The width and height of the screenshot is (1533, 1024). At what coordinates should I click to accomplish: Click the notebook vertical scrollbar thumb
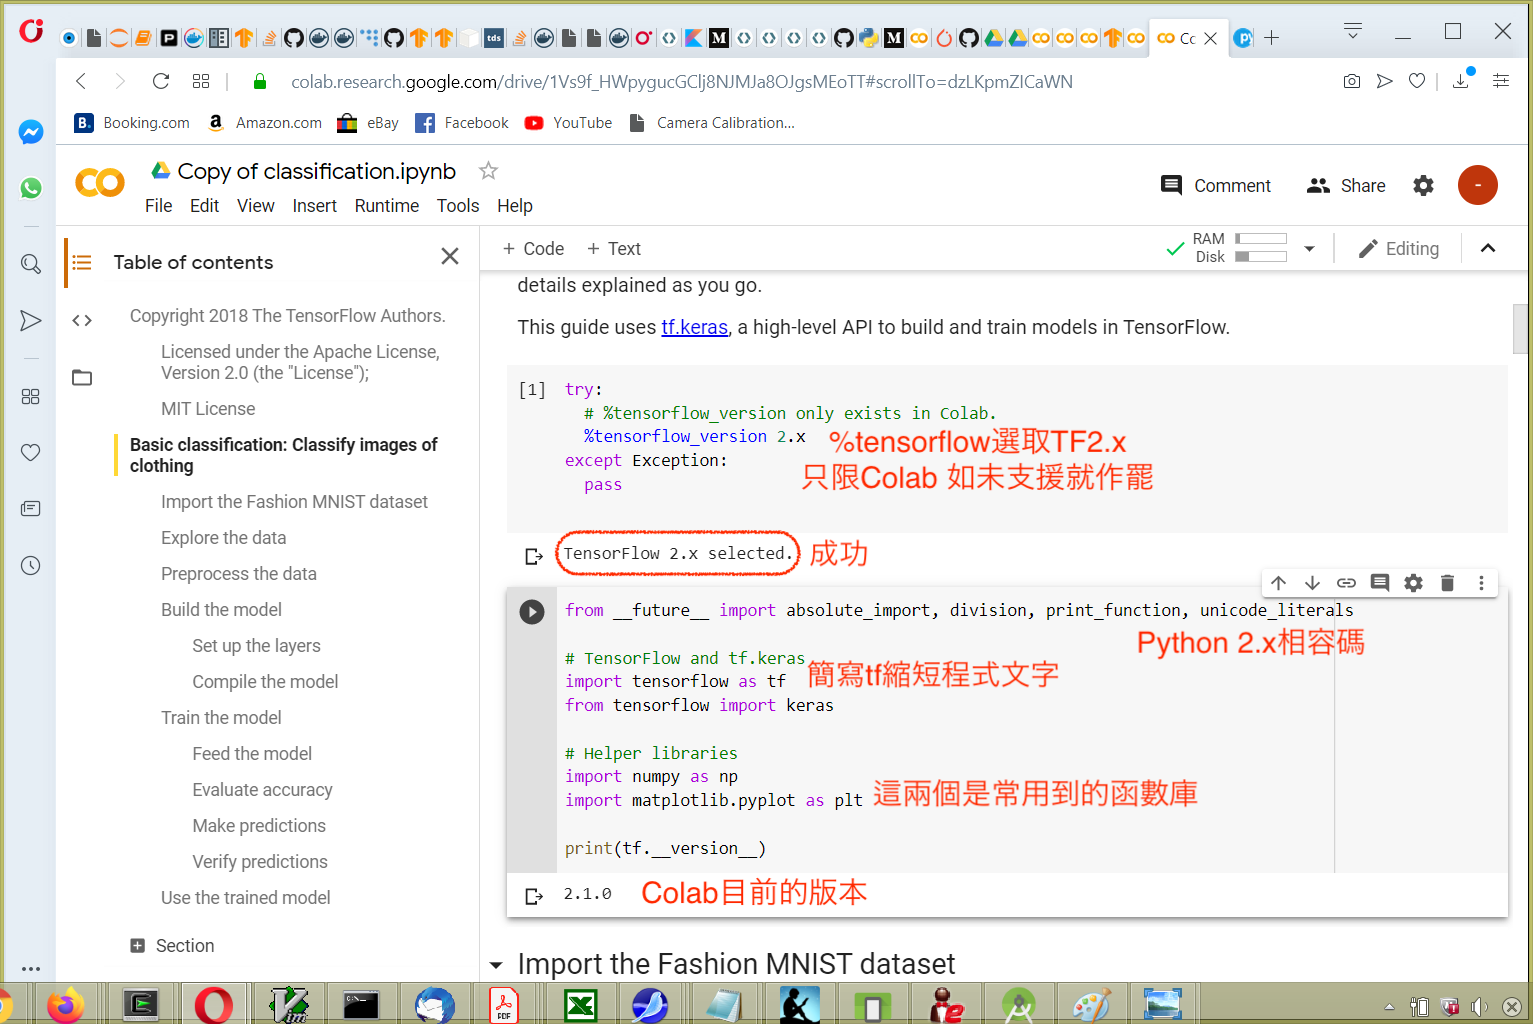(x=1520, y=328)
